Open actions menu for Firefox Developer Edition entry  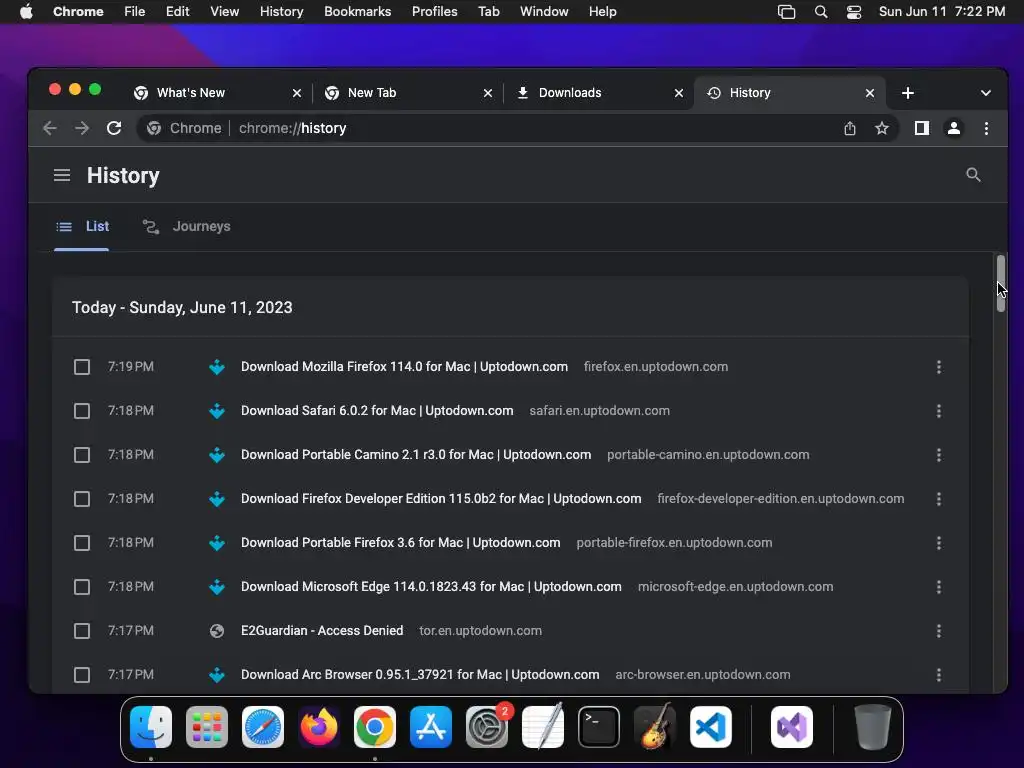(x=938, y=499)
